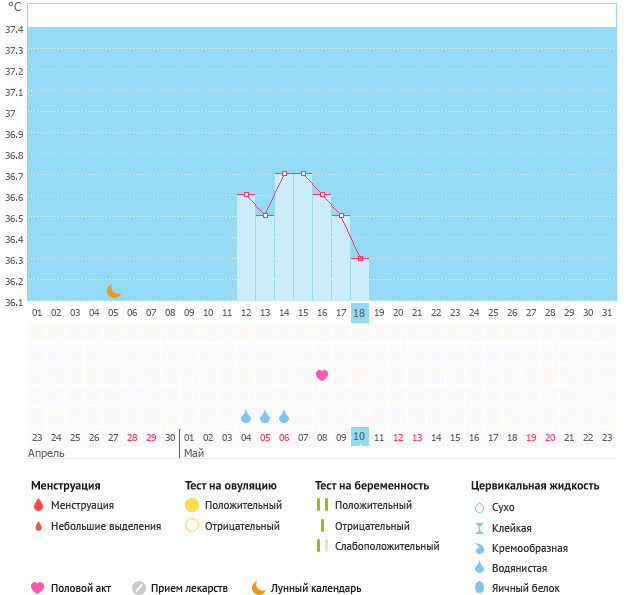Click the Отрицательный ovulation test circle icon
Viewport: 626px width, 595px height.
[192, 526]
